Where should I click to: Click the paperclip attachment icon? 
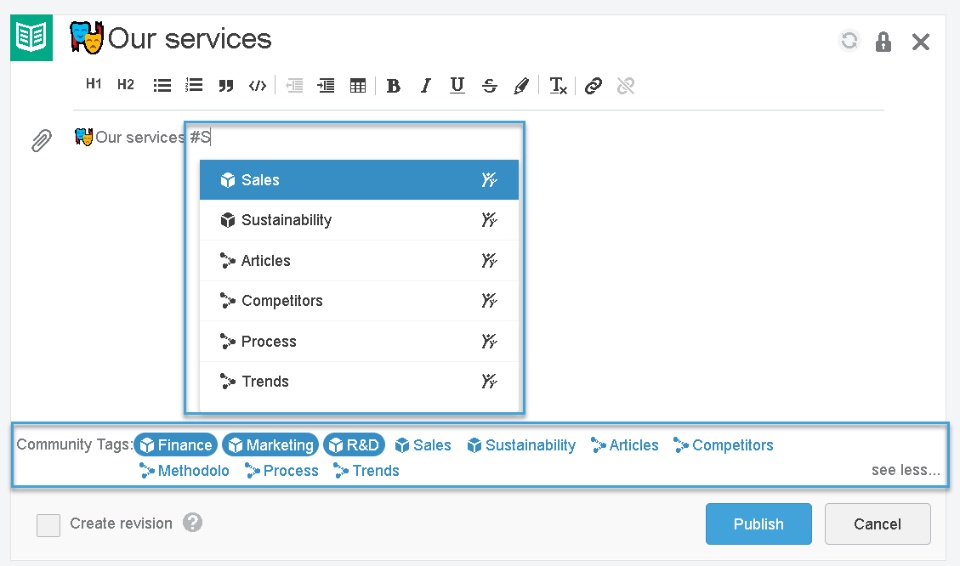pyautogui.click(x=41, y=140)
